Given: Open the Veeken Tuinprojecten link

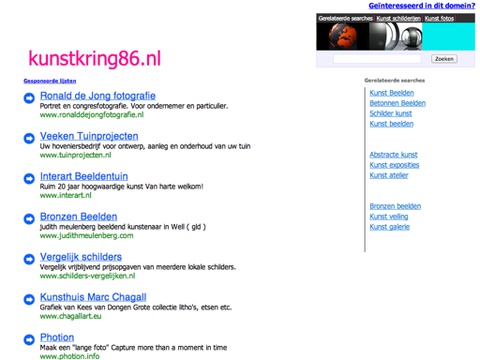Looking at the screenshot, I should 89,136.
